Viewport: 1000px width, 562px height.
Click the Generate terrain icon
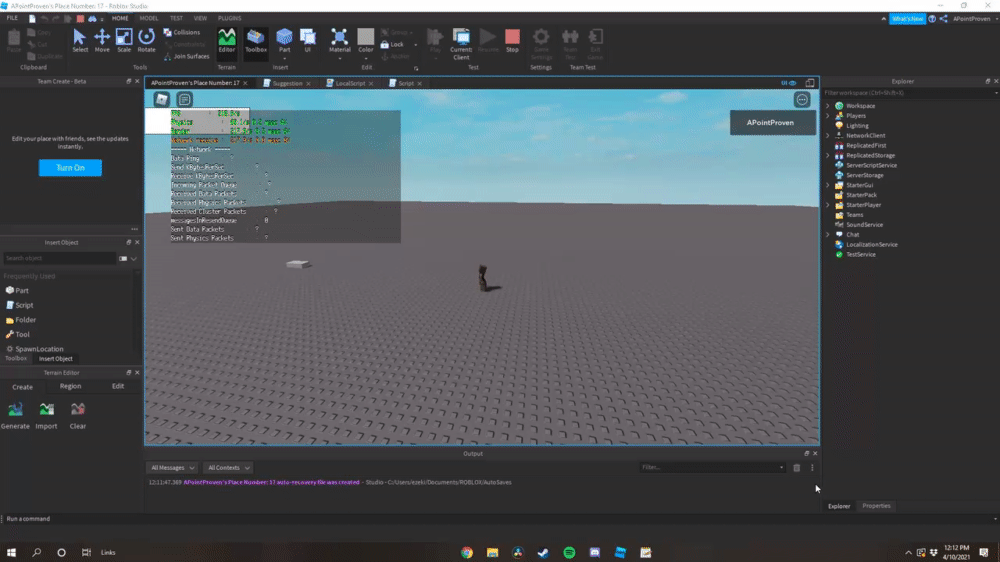tap(15, 415)
